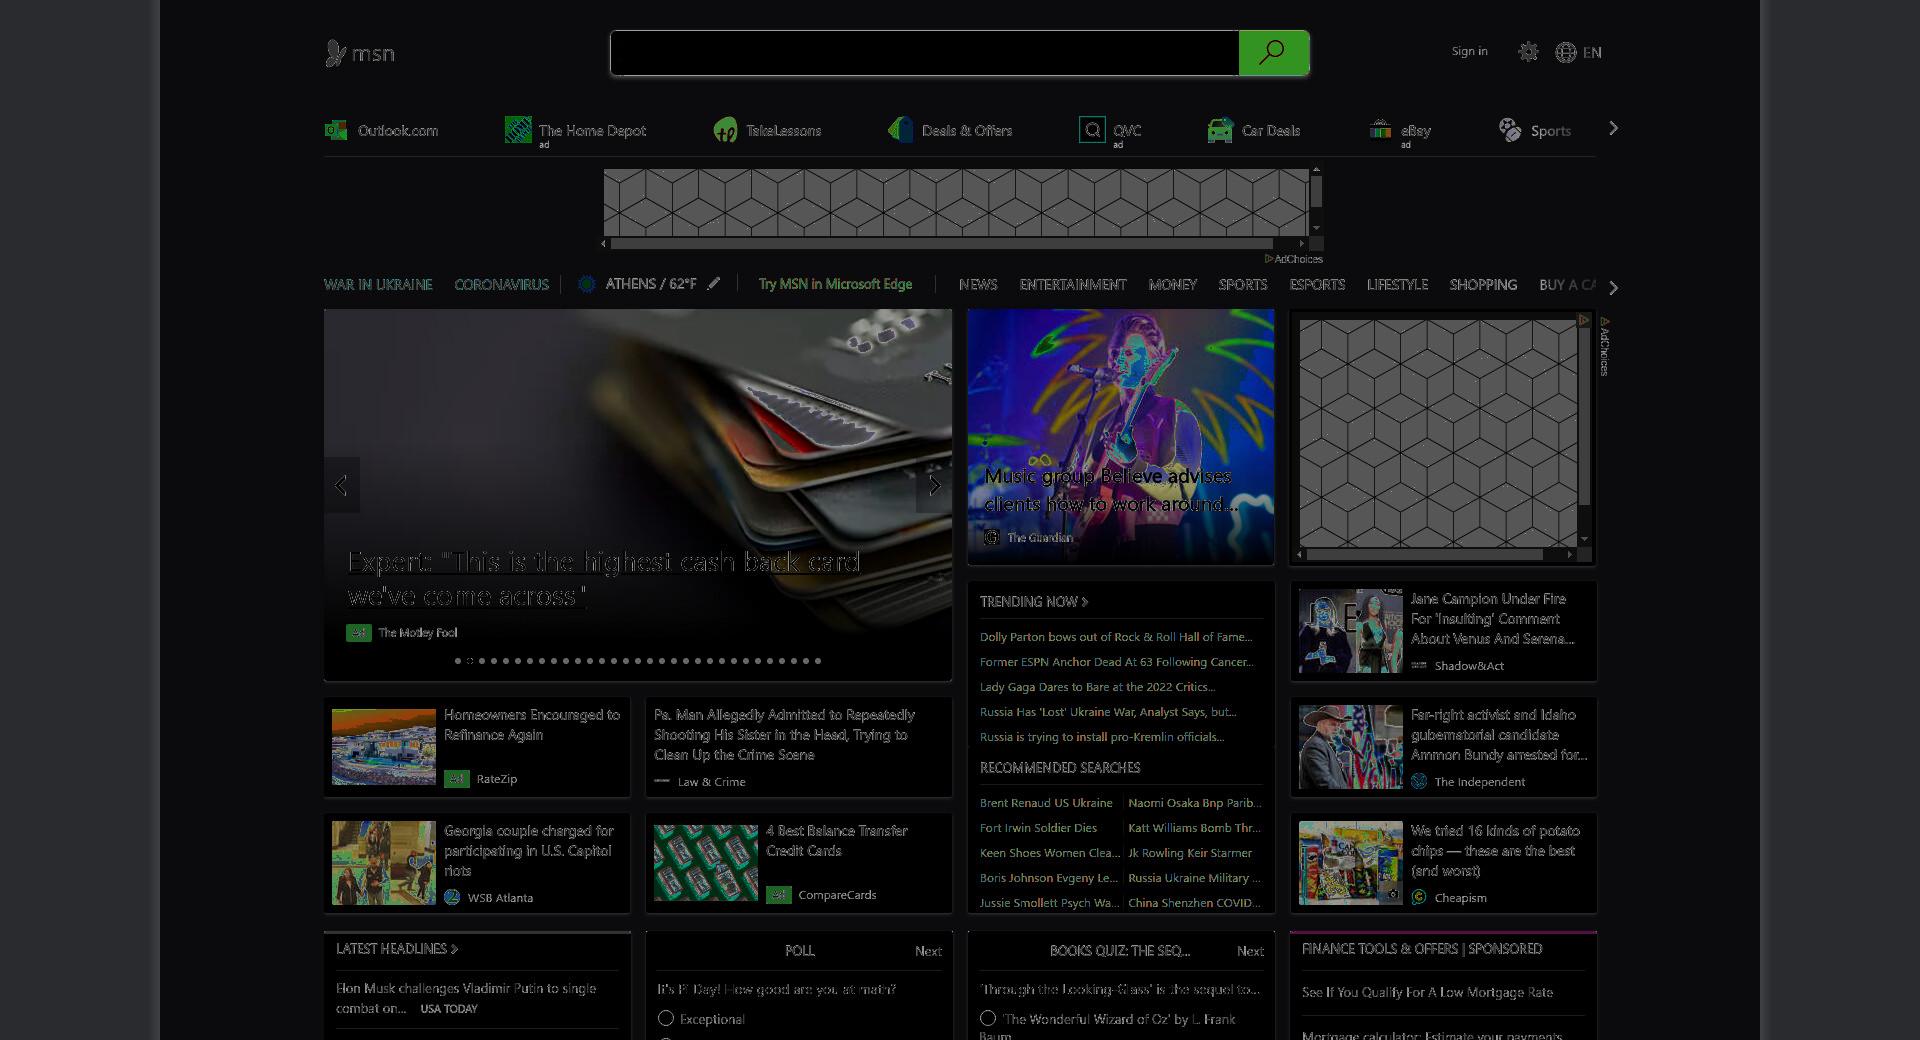The width and height of the screenshot is (1920, 1040).
Task: Open Dolly Parton trending story link
Action: point(1116,636)
